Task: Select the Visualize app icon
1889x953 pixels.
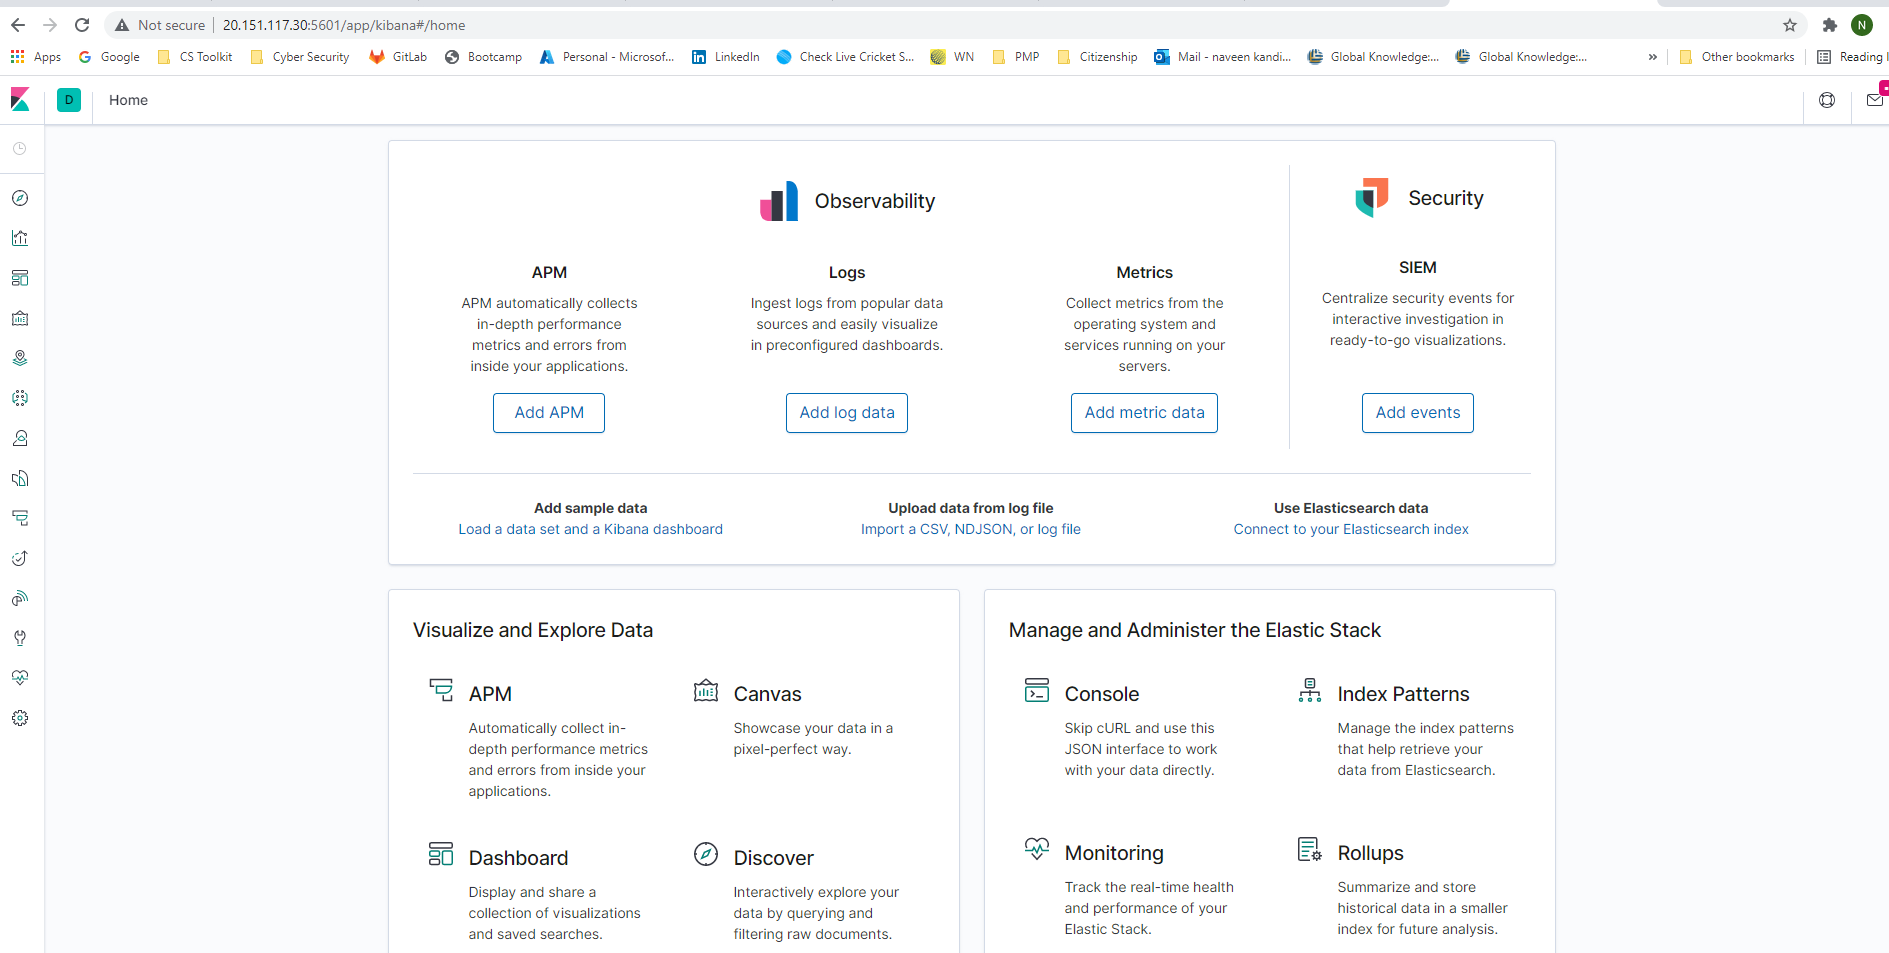Action: [20, 238]
